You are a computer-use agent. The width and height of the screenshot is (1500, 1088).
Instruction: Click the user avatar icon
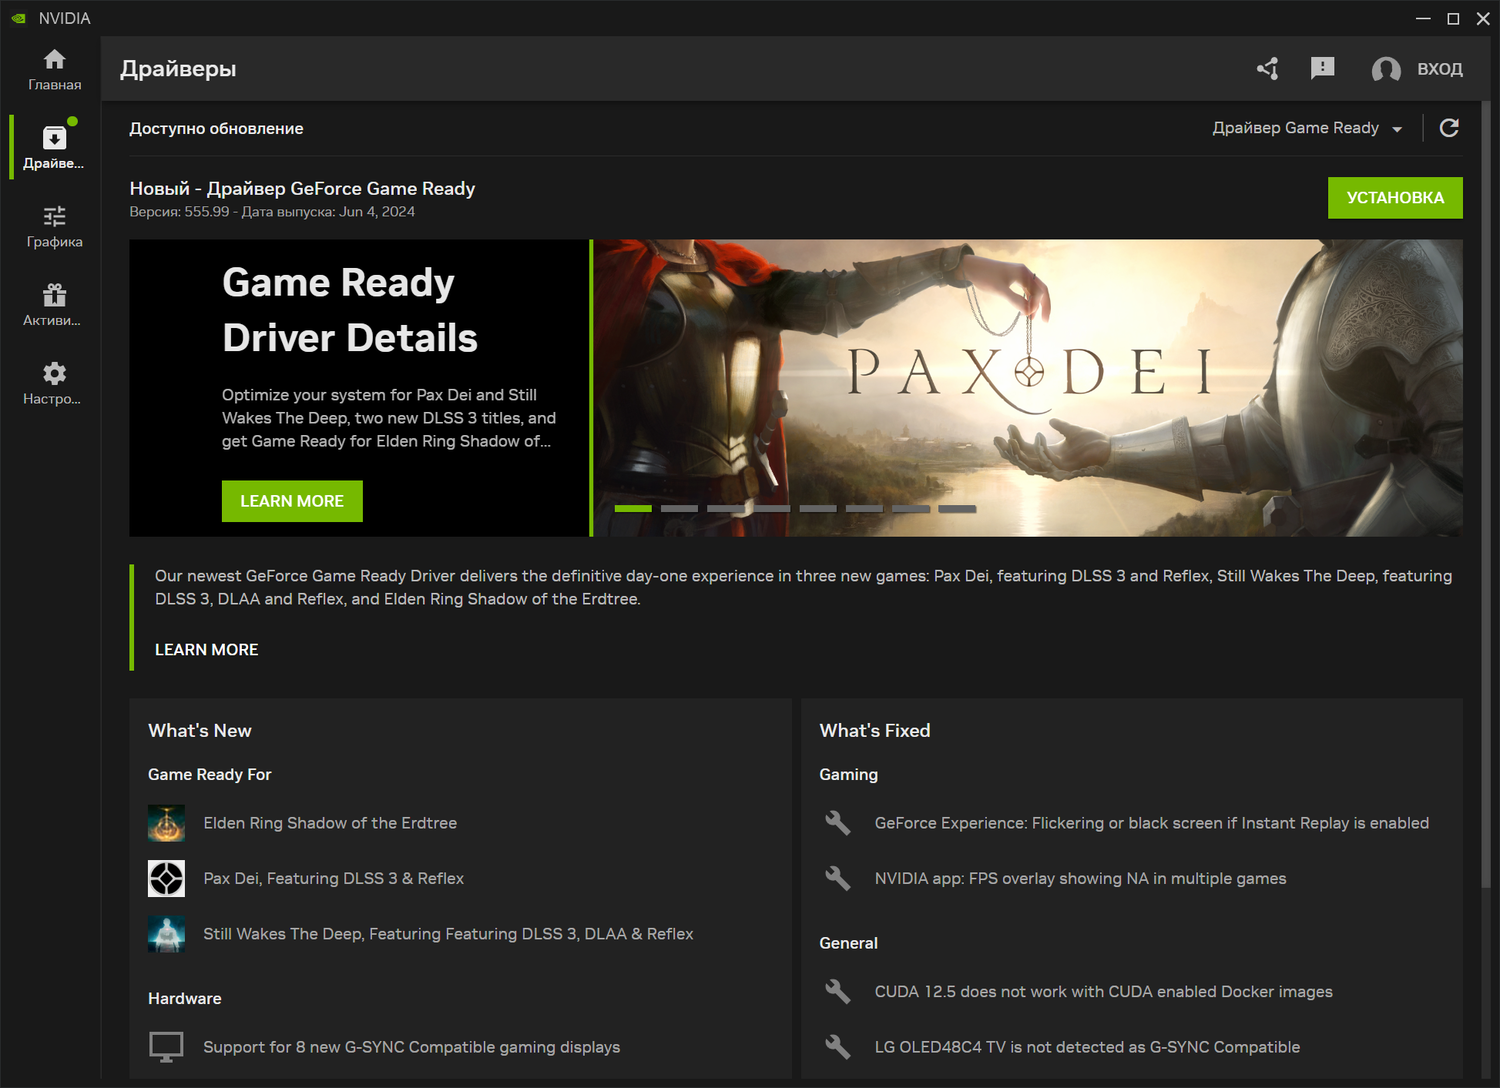click(1385, 69)
